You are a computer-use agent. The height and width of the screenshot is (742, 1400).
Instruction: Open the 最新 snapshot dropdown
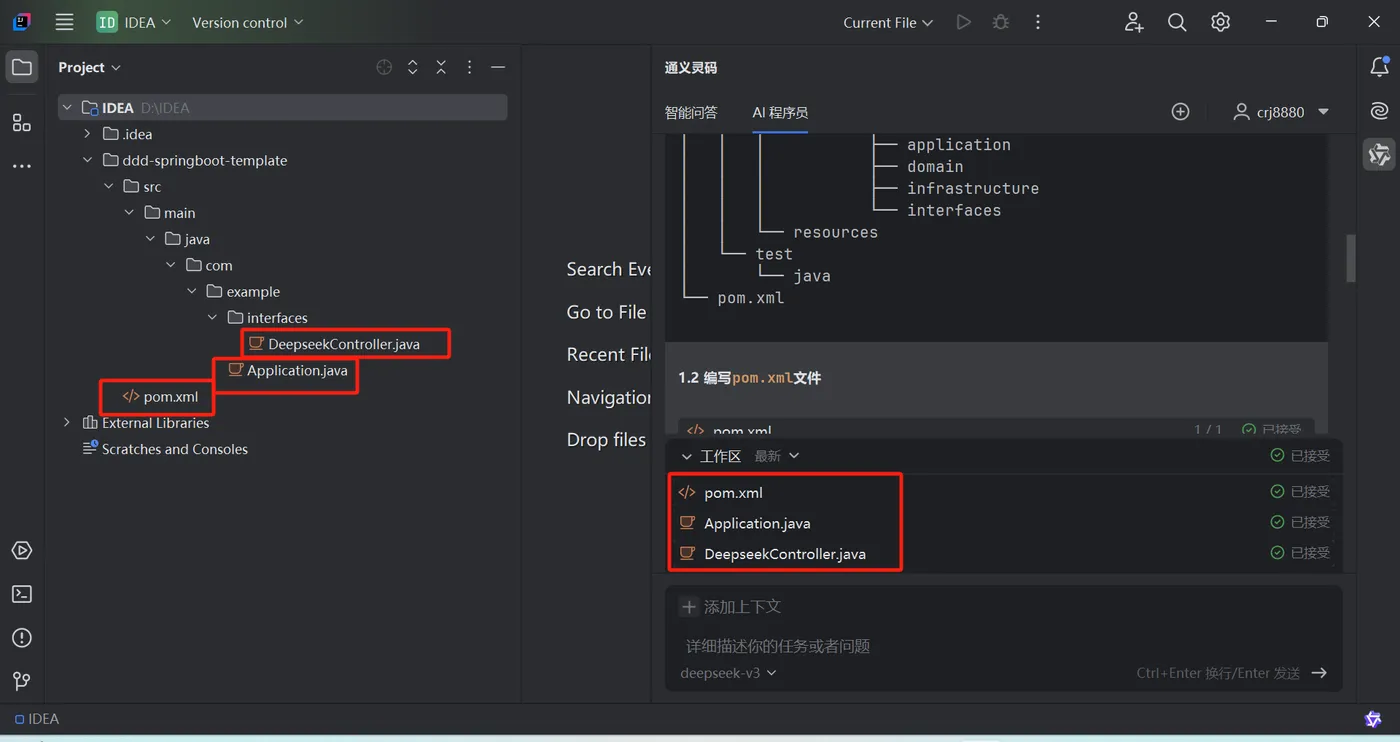(x=777, y=456)
